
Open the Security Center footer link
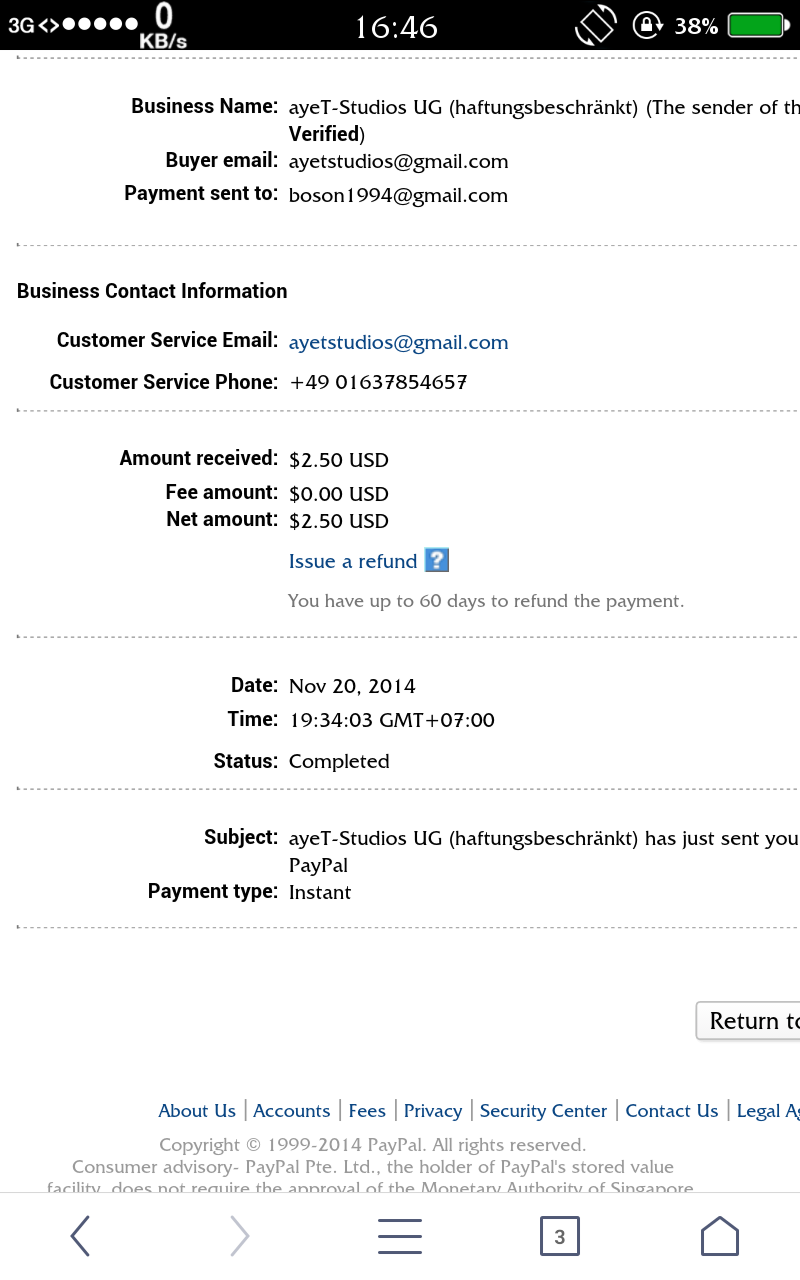coord(543,1111)
